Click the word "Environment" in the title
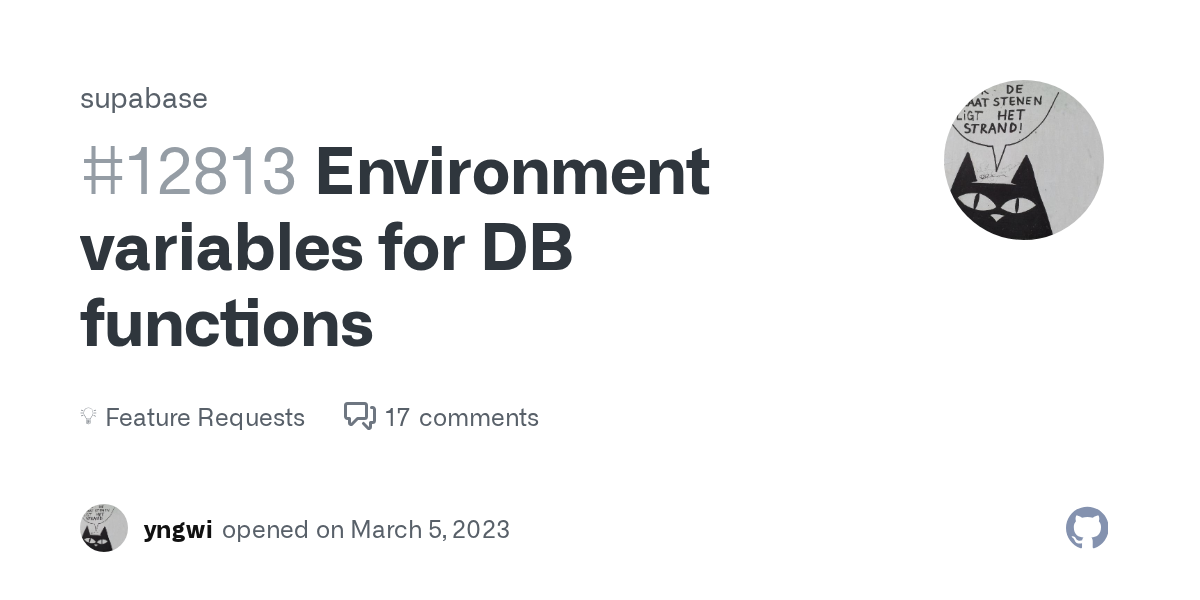The image size is (1200, 600). (x=512, y=171)
